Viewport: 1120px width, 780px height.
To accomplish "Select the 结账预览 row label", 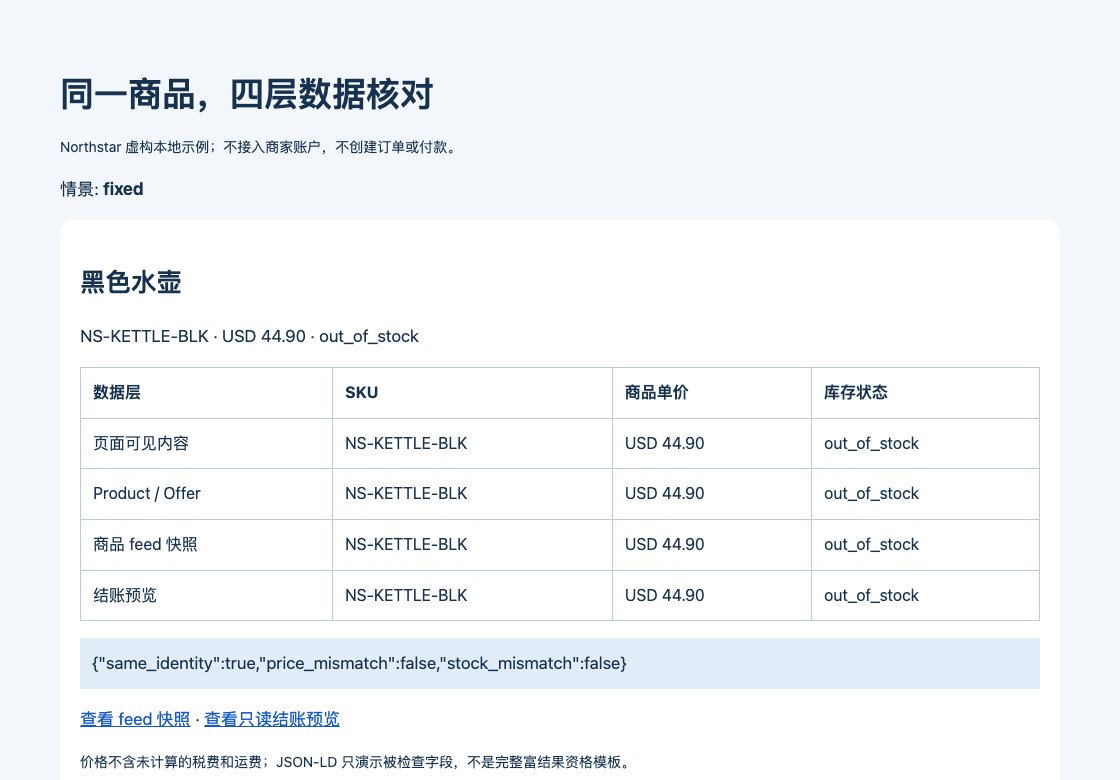I will (x=124, y=595).
